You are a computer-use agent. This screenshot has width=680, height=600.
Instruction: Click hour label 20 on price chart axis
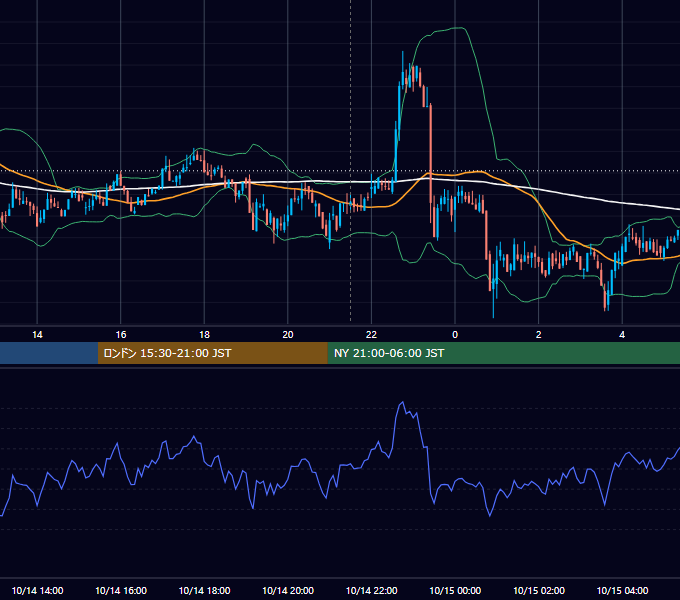(288, 335)
